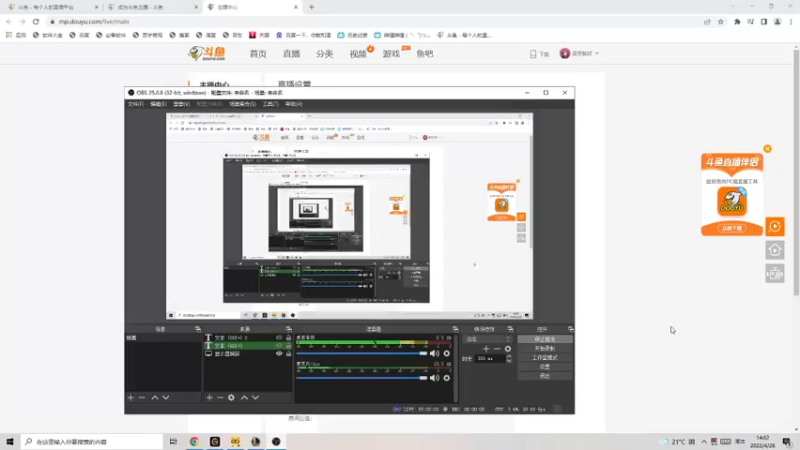The height and width of the screenshot is (450, 800).
Task: Remove the selected source with the minus icon
Action: tap(220, 397)
